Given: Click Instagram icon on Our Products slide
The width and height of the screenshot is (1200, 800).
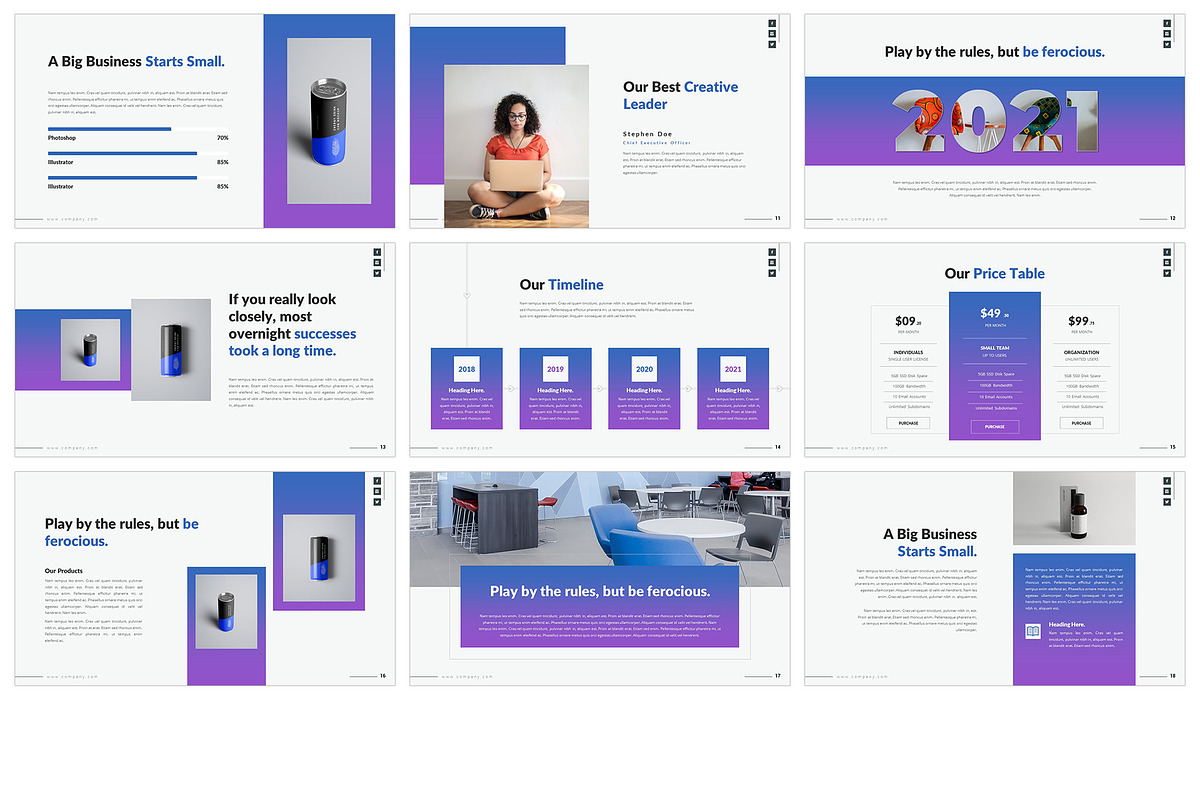Looking at the screenshot, I should pyautogui.click(x=377, y=491).
